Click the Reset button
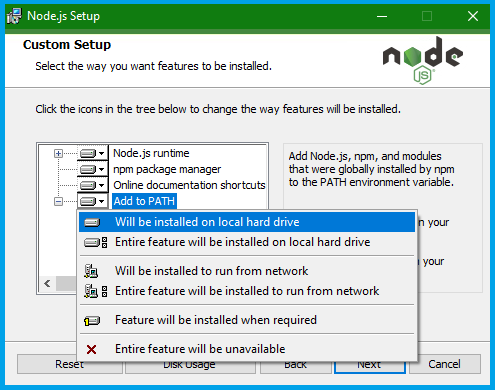Image resolution: width=495 pixels, height=390 pixels. [70, 364]
